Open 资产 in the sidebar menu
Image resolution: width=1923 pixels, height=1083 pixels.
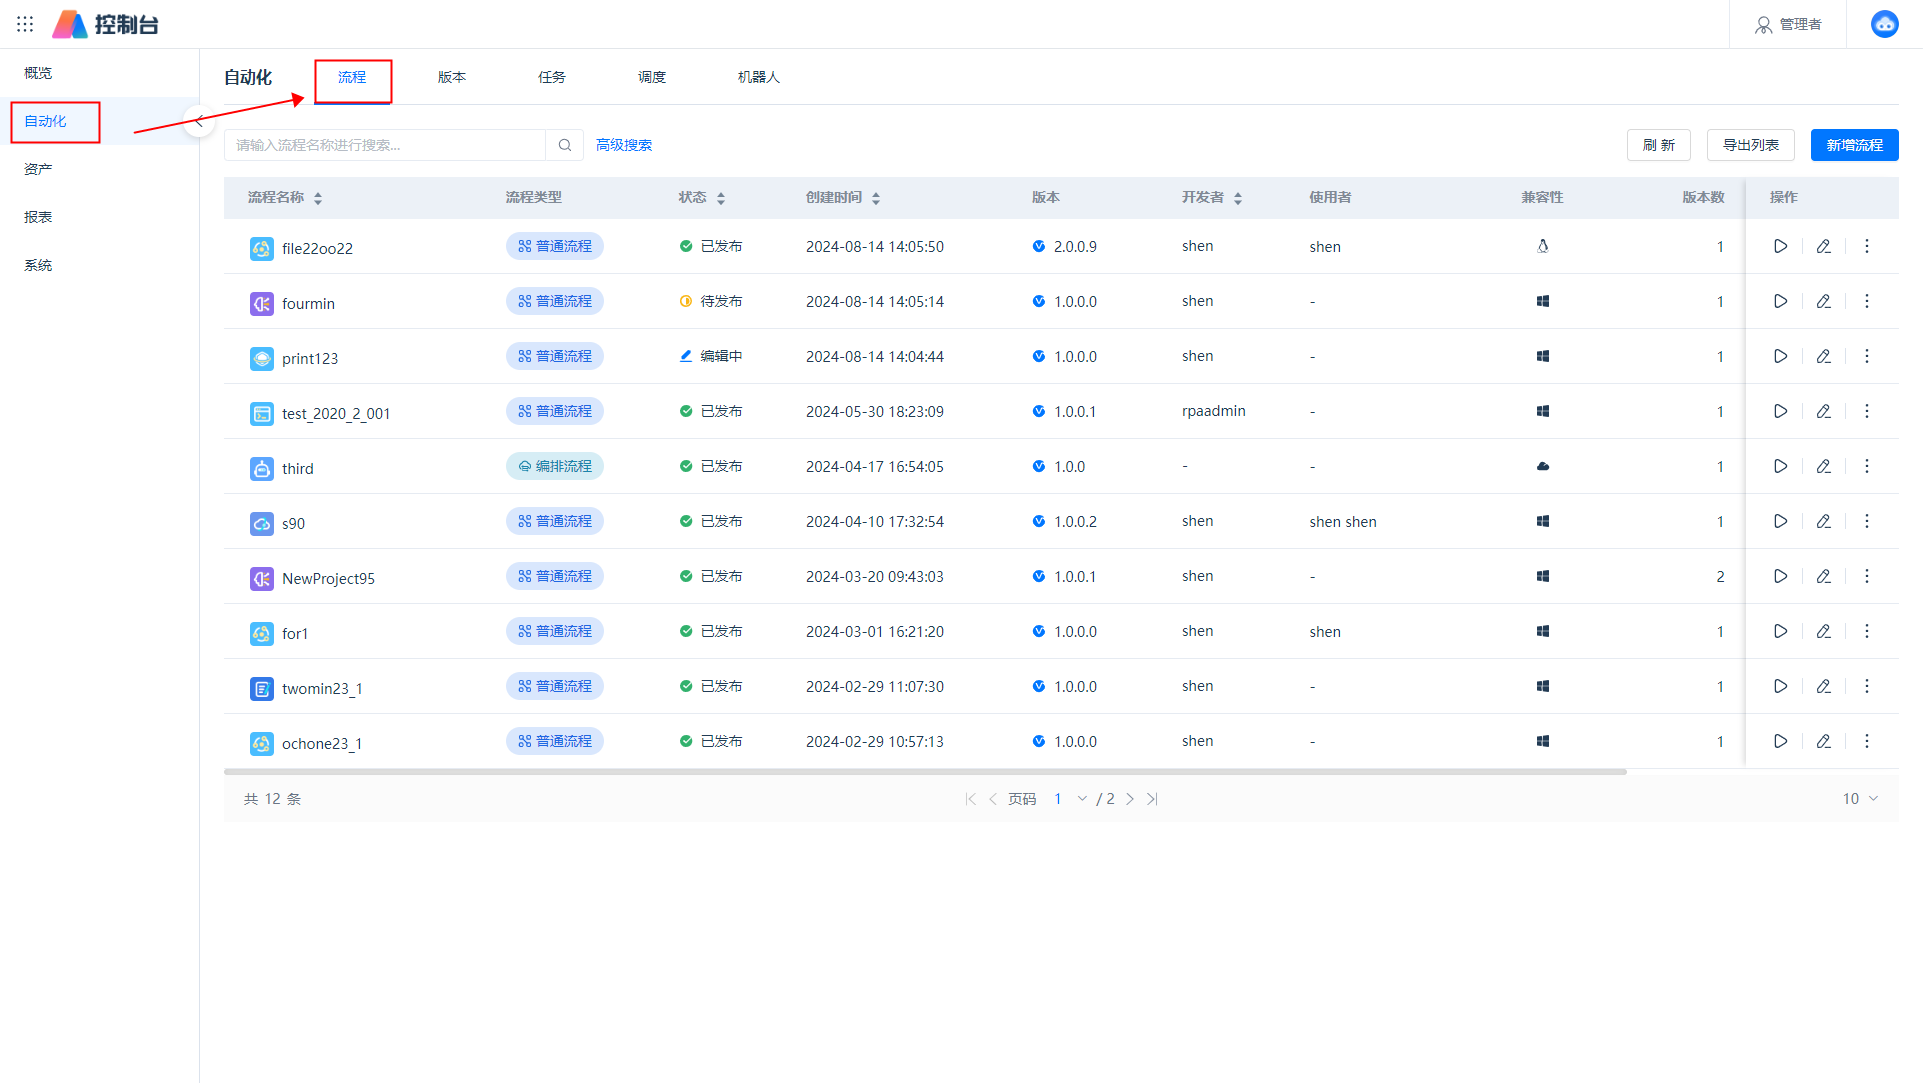[38, 169]
